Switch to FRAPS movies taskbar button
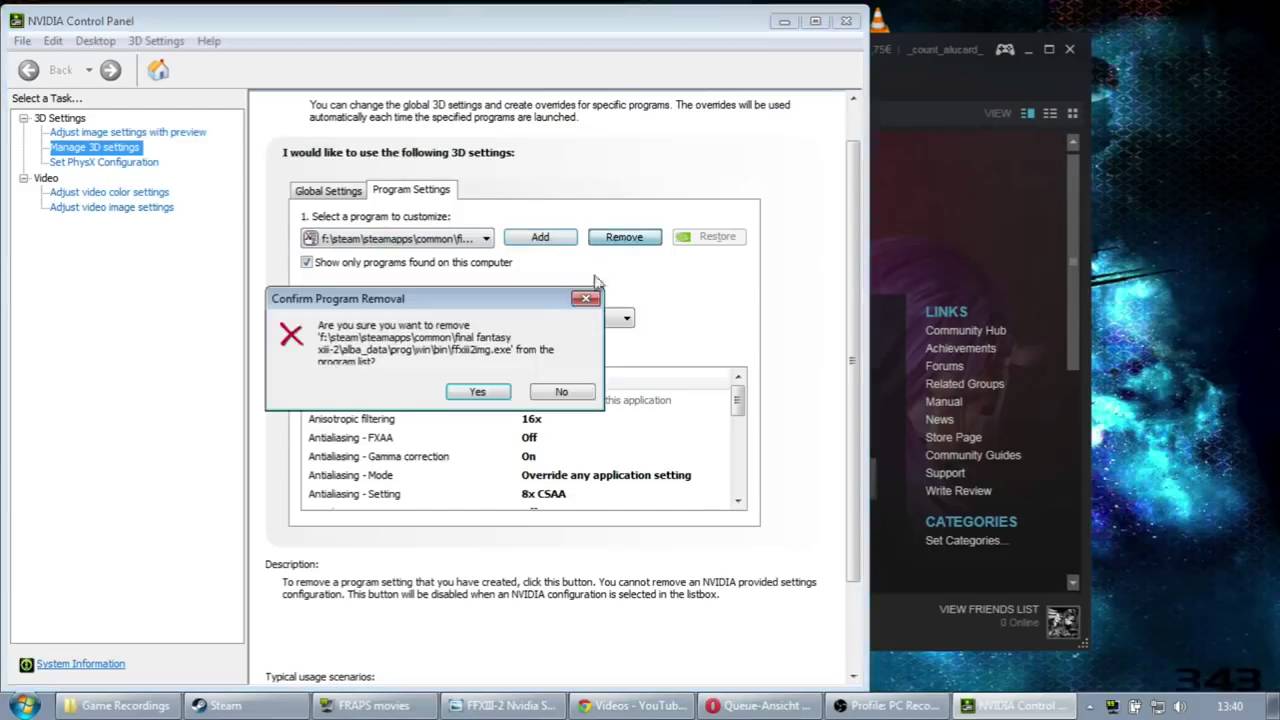Image resolution: width=1280 pixels, height=720 pixels. point(375,705)
